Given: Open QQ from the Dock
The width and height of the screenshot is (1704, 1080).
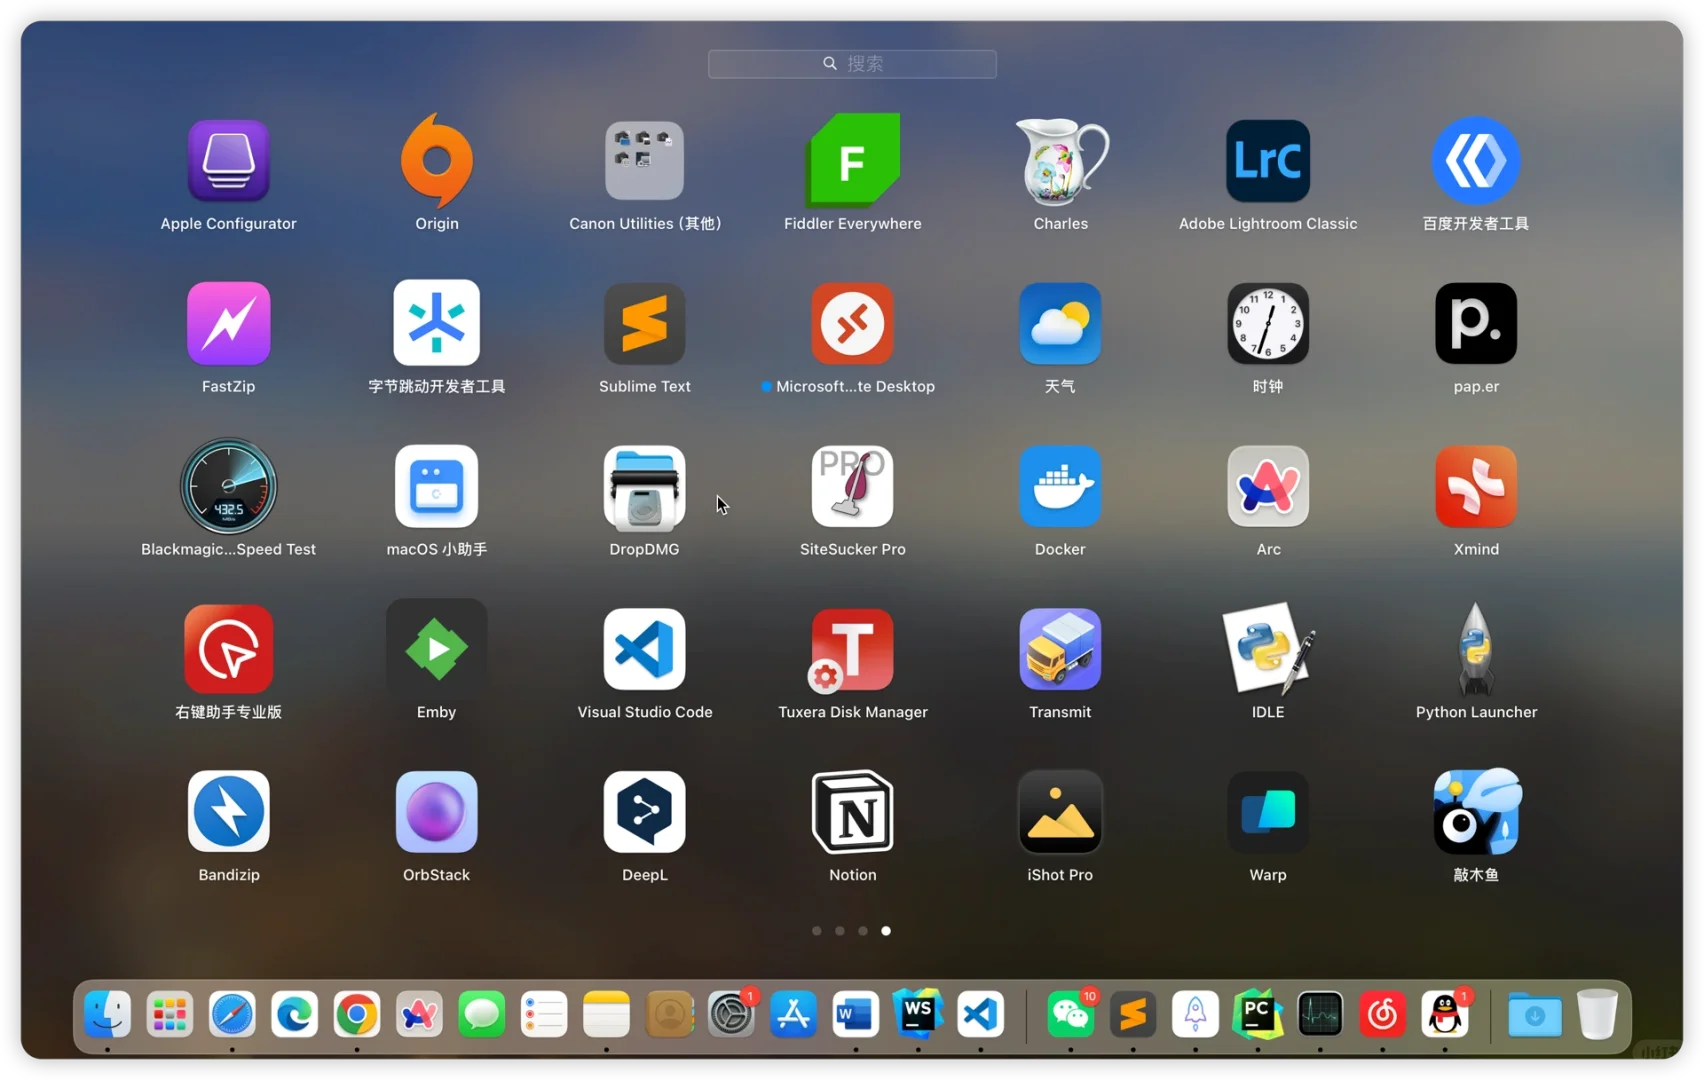Looking at the screenshot, I should (1445, 1015).
